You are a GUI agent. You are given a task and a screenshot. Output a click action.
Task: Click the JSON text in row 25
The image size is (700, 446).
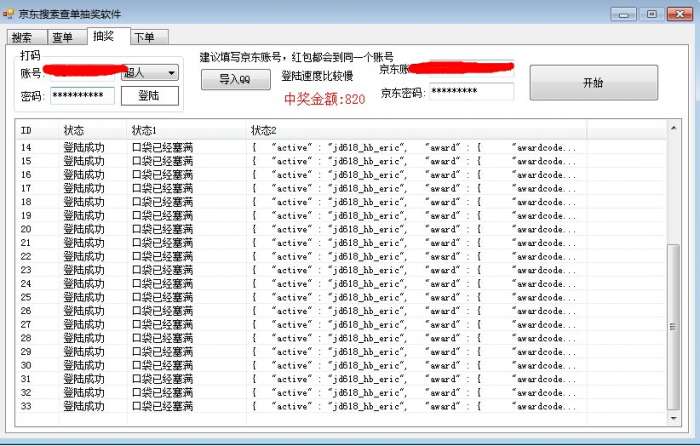click(414, 297)
